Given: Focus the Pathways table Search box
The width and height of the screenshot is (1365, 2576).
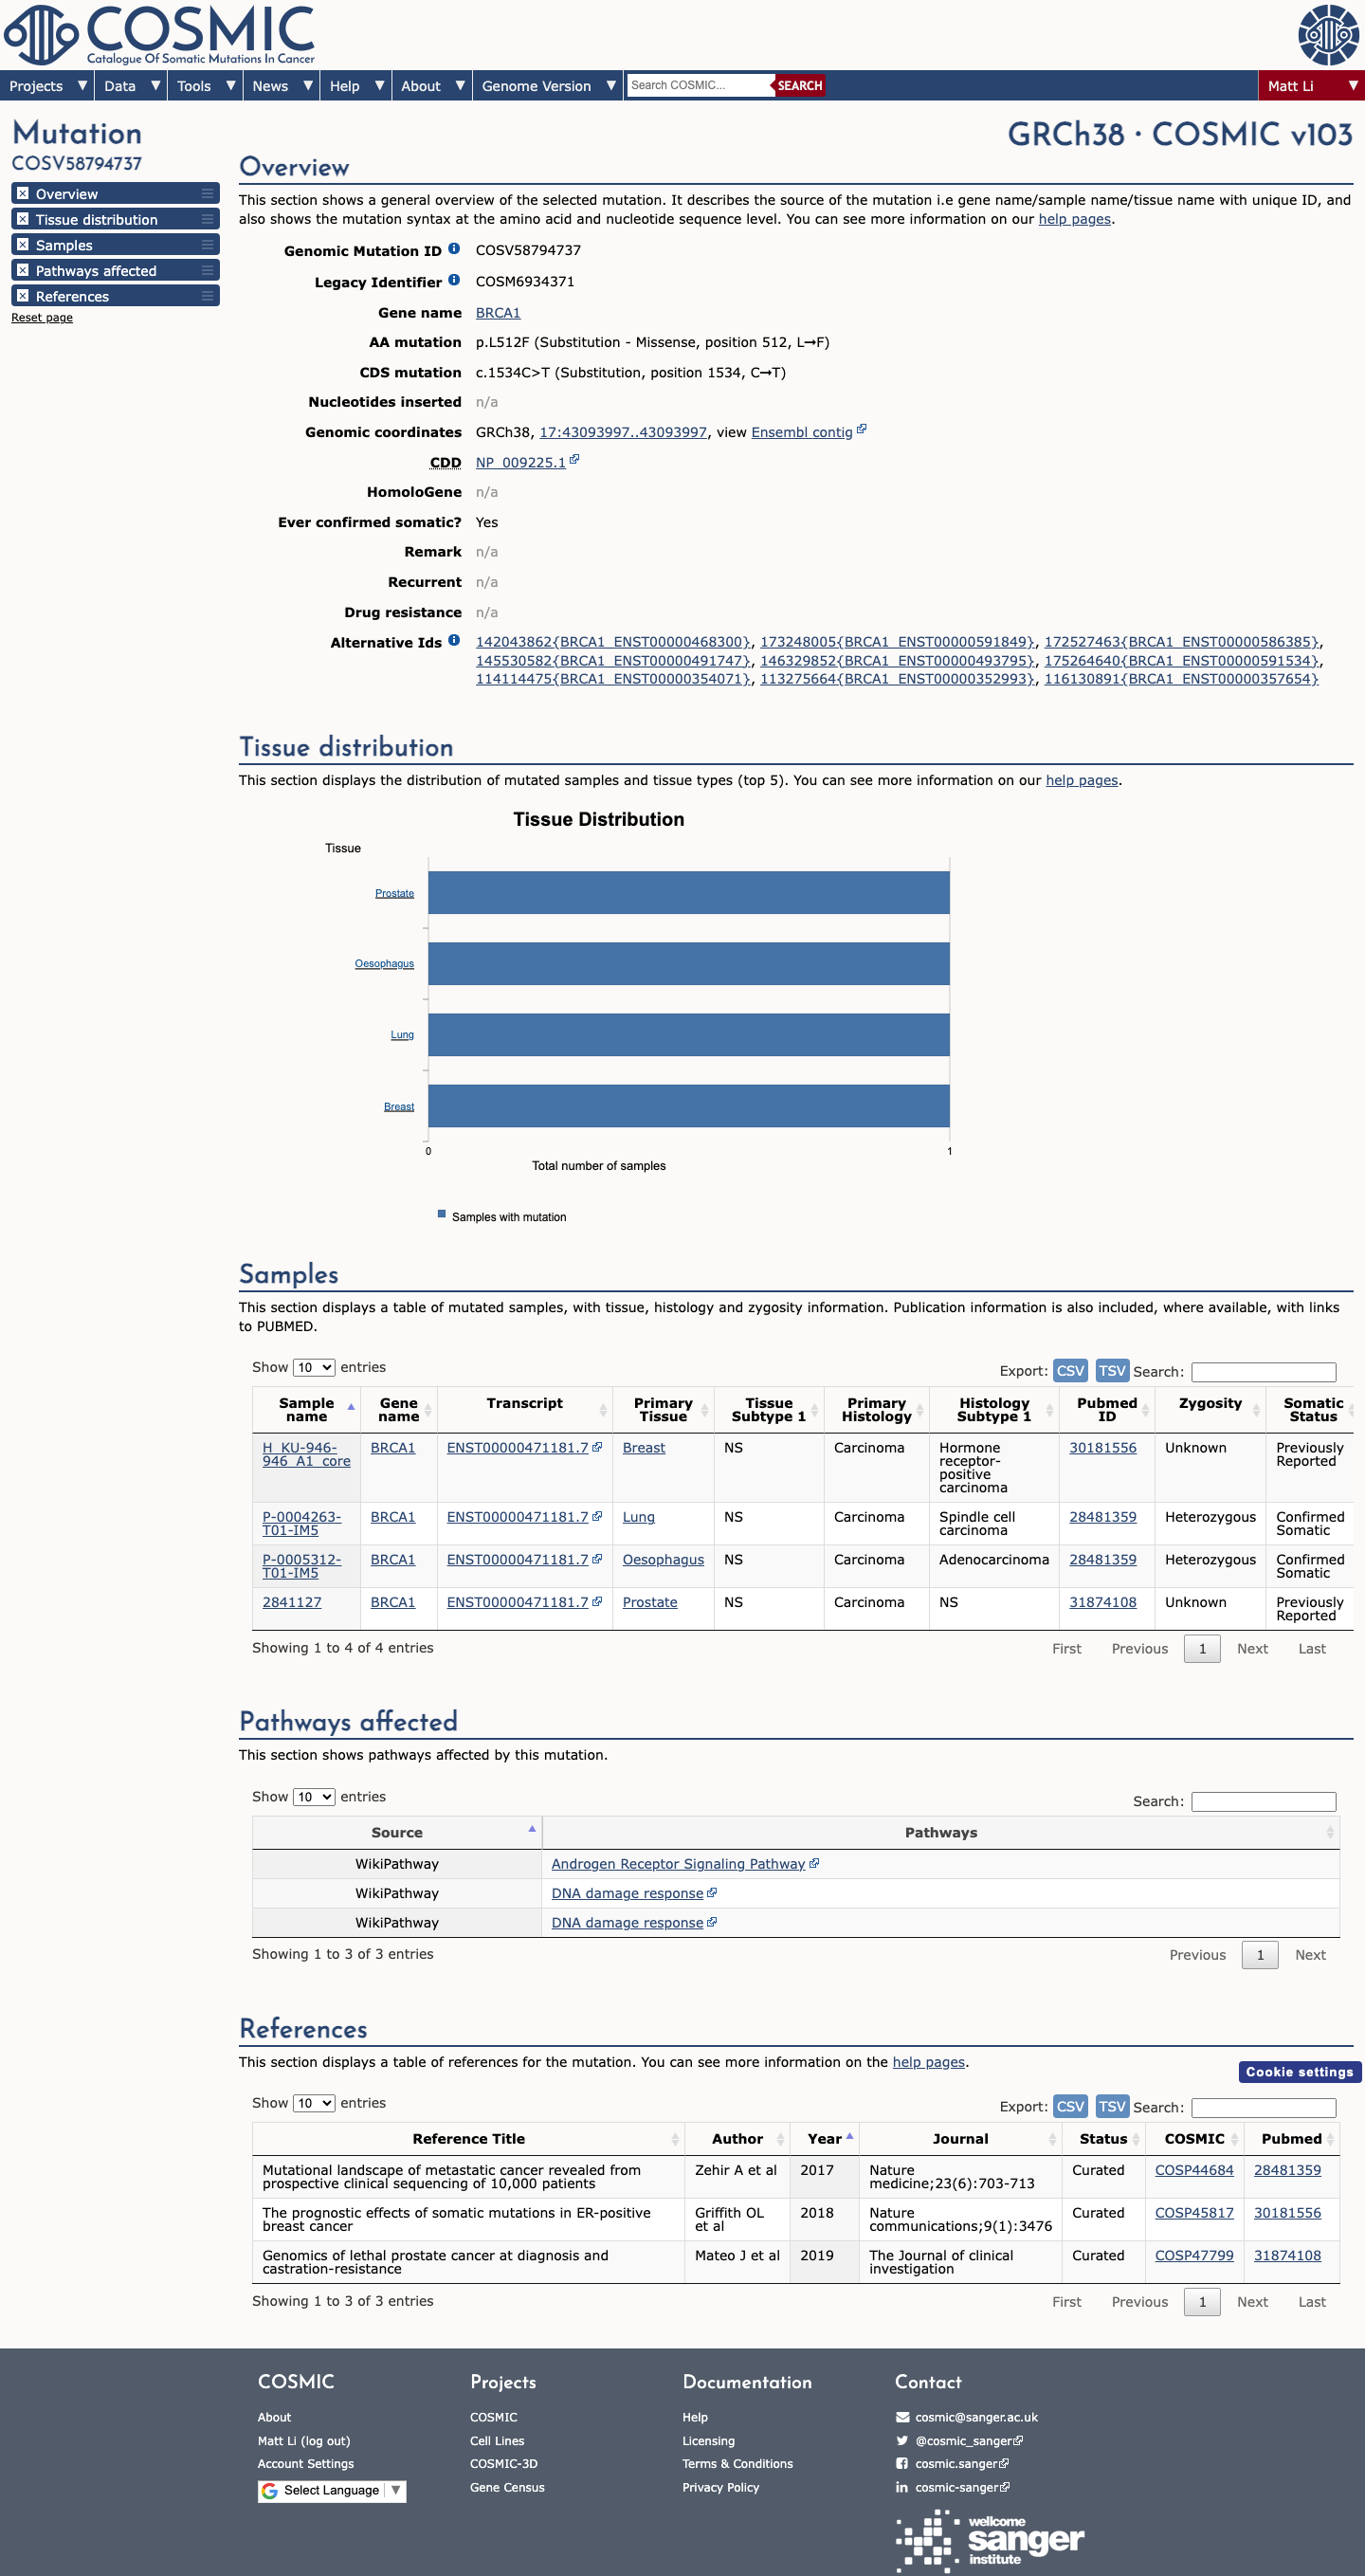Looking at the screenshot, I should (x=1264, y=1802).
